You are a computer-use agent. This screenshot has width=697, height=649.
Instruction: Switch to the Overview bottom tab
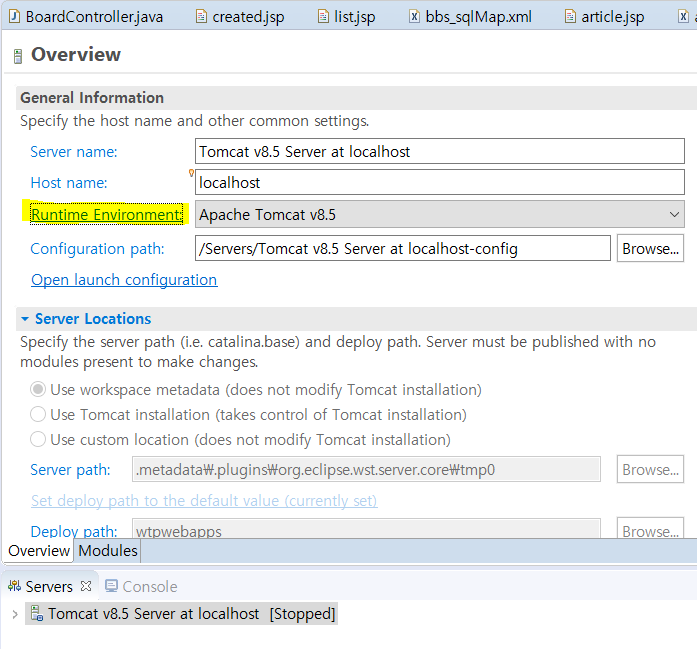[39, 550]
